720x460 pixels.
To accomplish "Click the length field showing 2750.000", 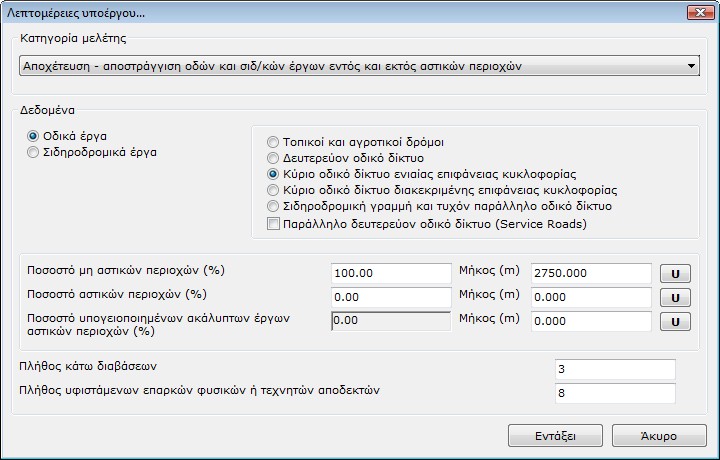I will (590, 273).
